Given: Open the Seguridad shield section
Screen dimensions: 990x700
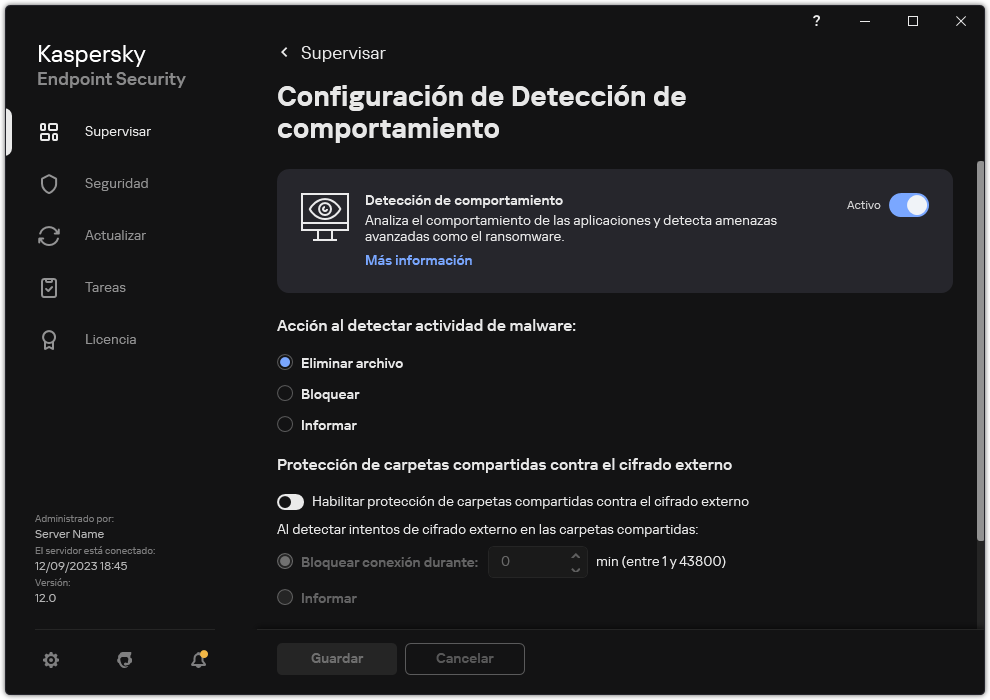Looking at the screenshot, I should tap(49, 183).
